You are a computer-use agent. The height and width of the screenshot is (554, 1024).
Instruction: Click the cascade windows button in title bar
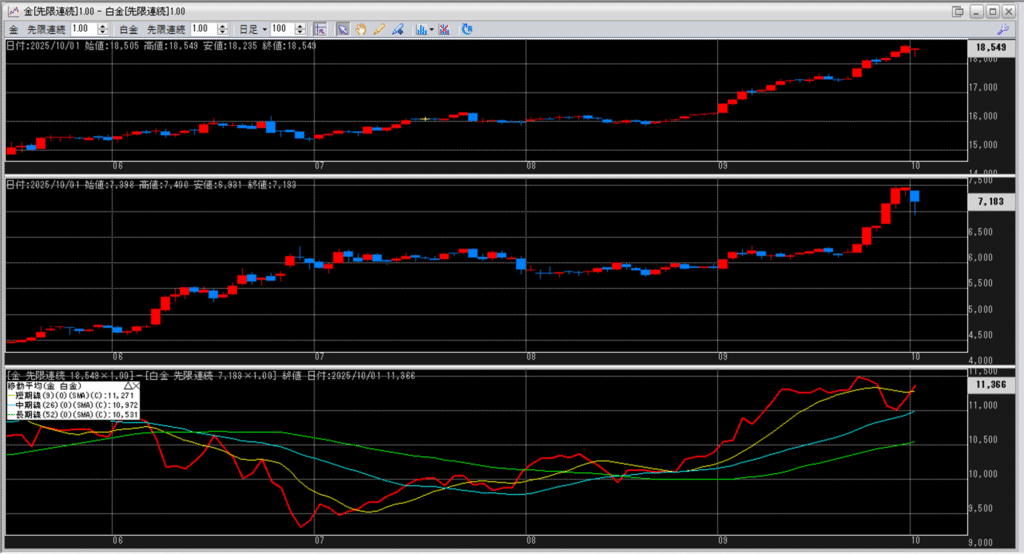pyautogui.click(x=958, y=10)
